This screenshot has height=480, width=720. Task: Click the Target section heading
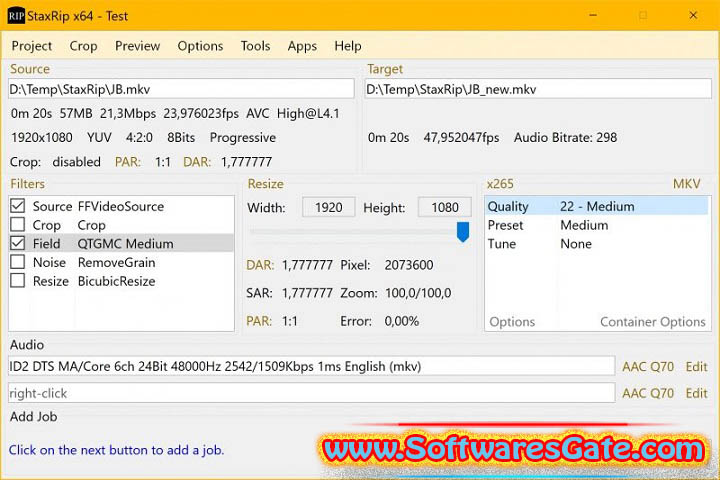point(385,69)
